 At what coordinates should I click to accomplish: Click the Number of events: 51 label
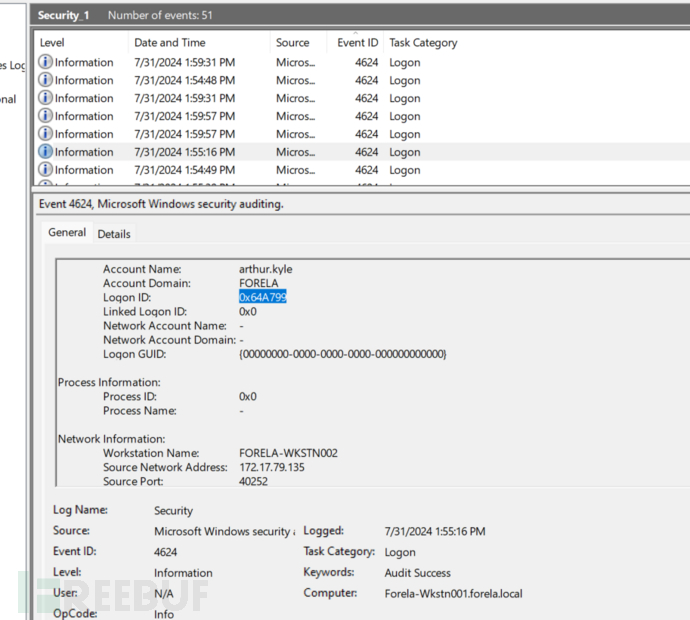(160, 15)
